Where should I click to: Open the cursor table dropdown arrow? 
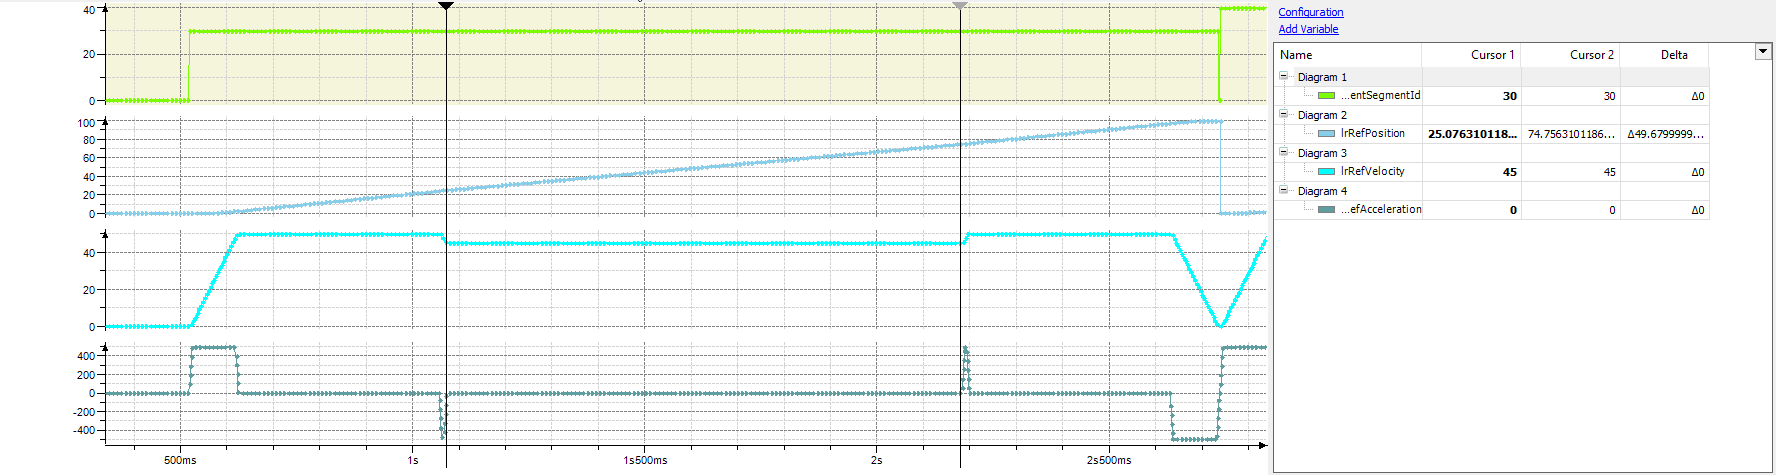click(x=1763, y=52)
